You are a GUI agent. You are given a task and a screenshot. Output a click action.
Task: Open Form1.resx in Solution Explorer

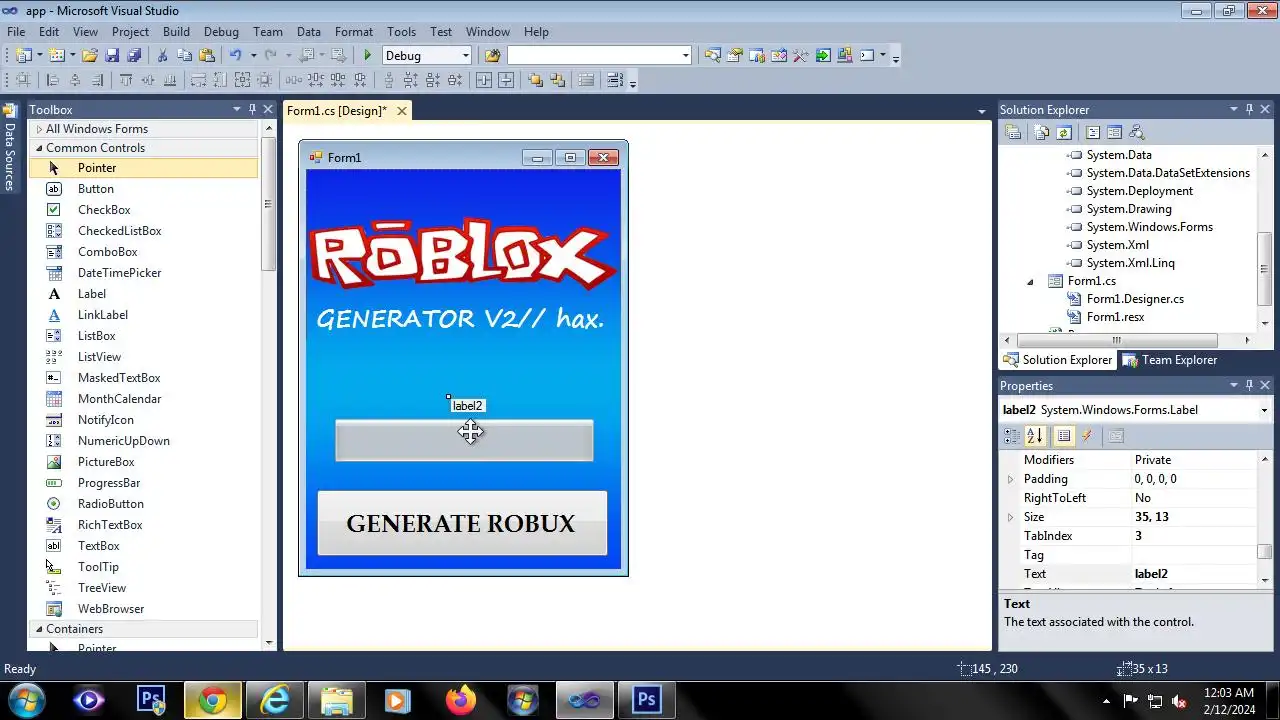(1115, 317)
